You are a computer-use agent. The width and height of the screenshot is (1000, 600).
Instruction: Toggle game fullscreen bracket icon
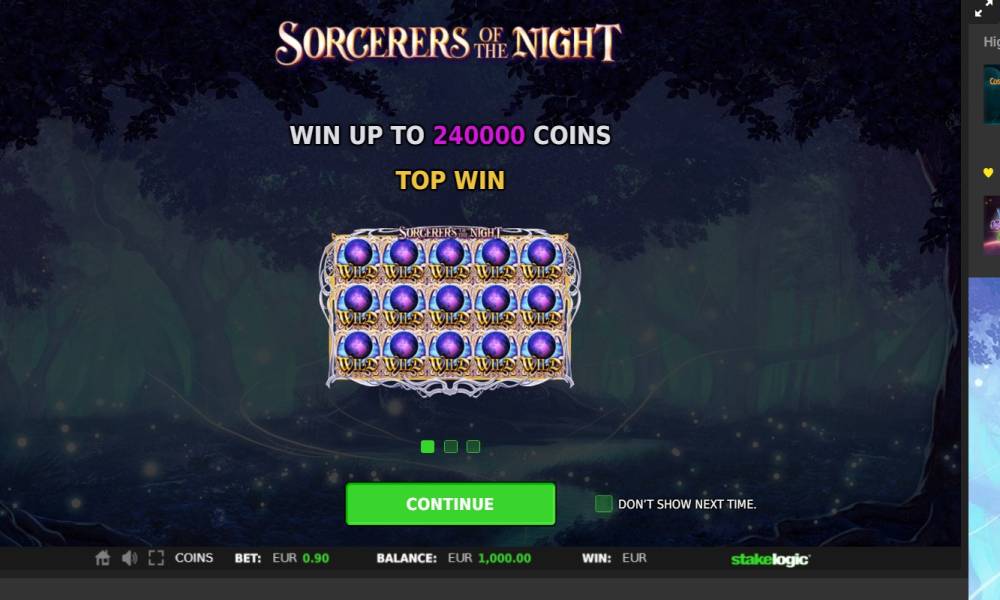[156, 558]
